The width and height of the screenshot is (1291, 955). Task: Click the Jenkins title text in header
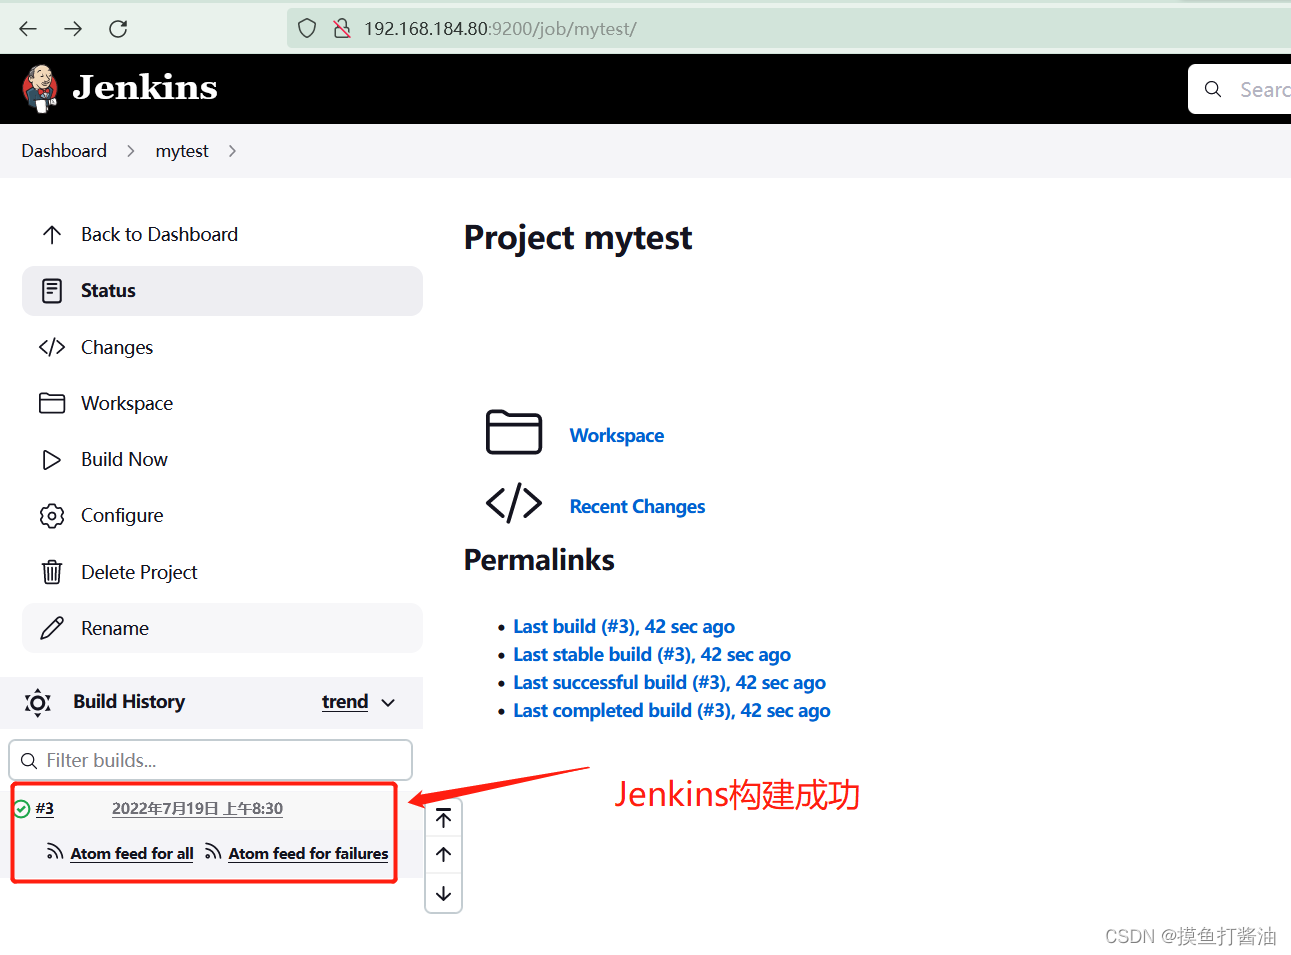[145, 88]
